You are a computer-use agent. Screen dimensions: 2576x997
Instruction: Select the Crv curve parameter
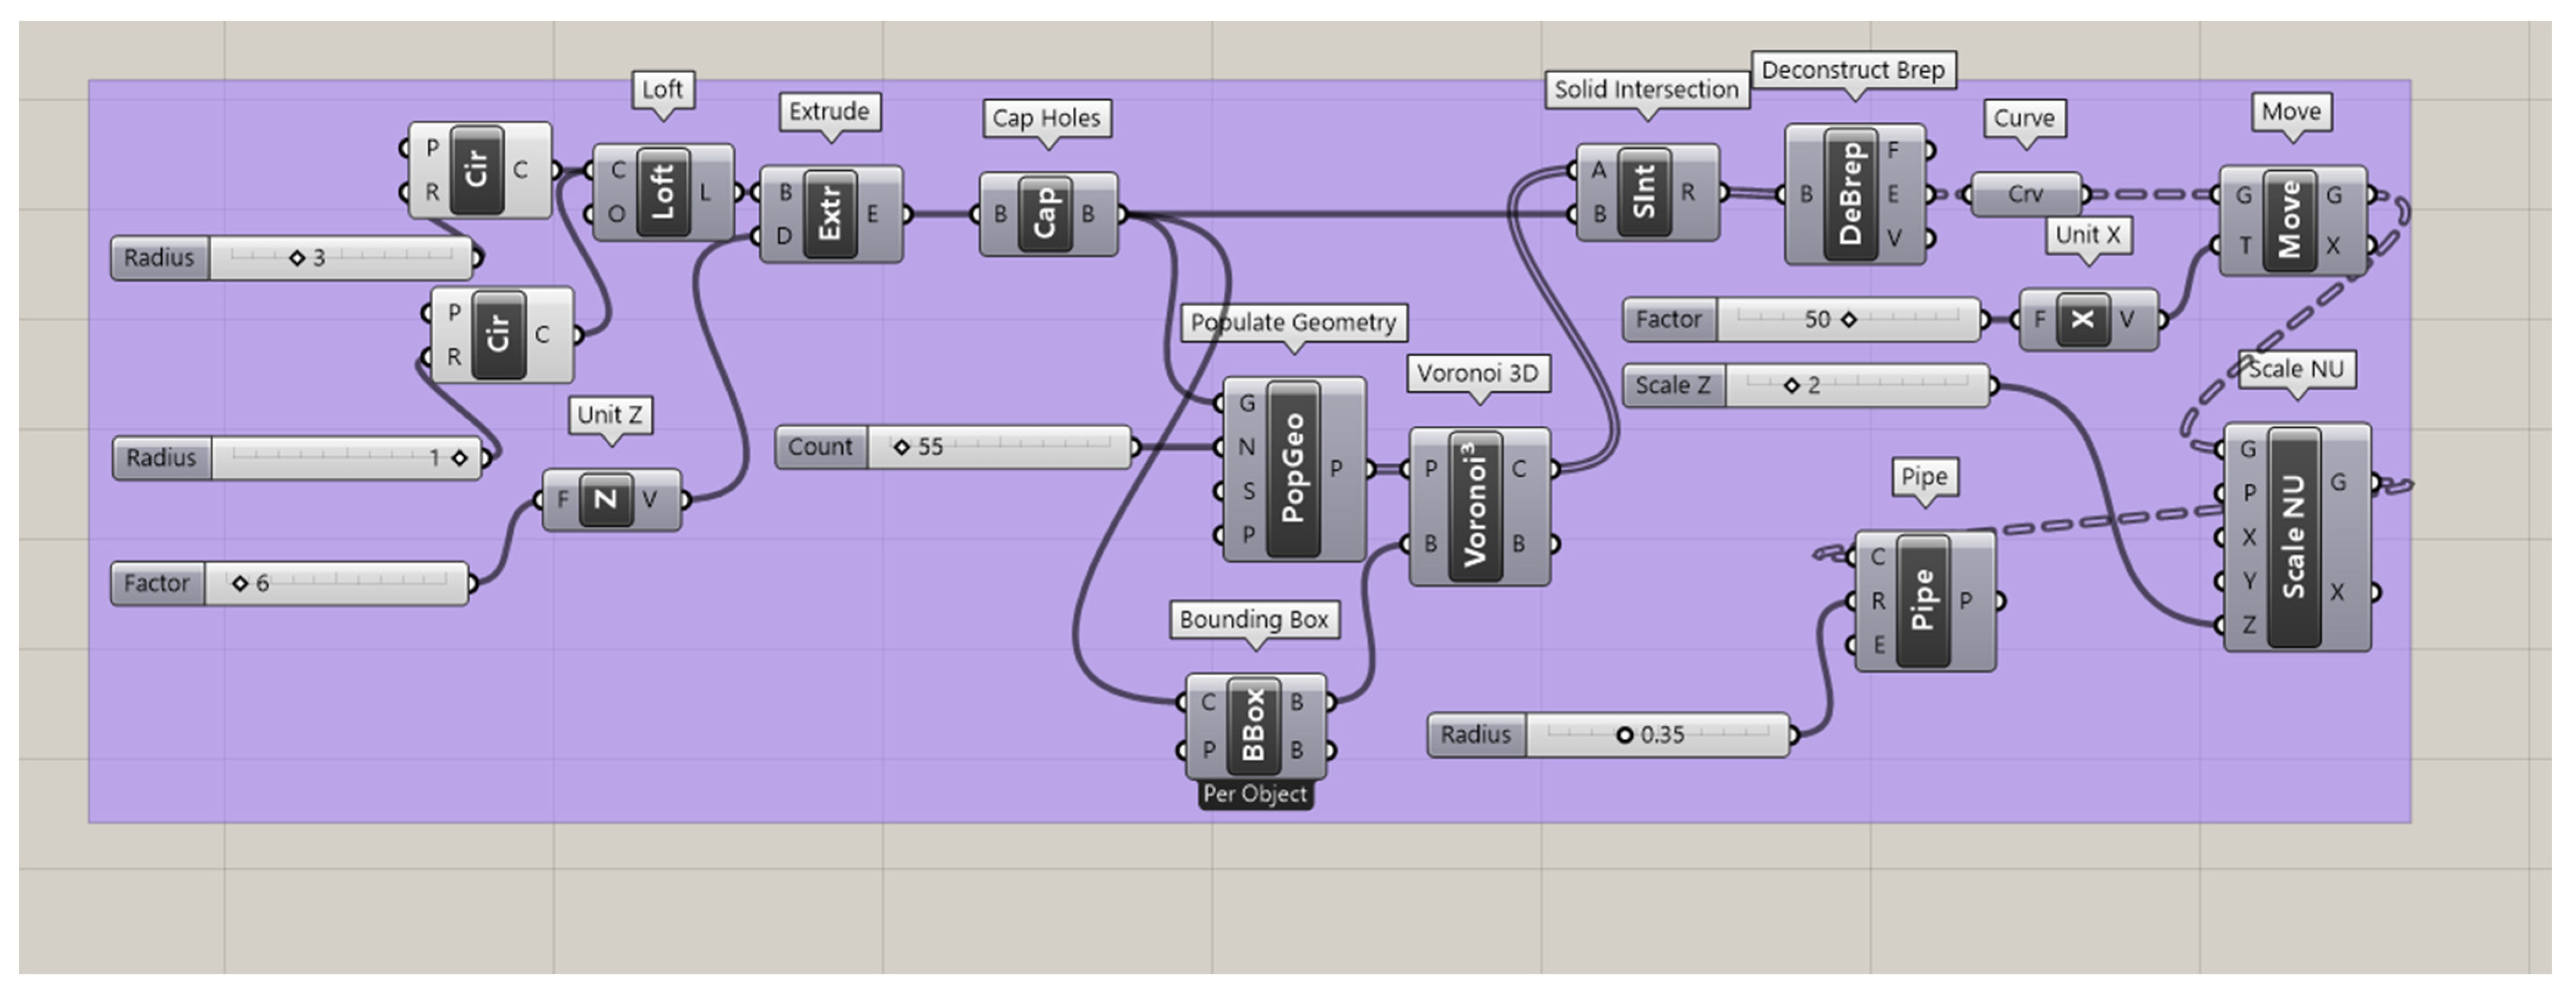(2025, 194)
